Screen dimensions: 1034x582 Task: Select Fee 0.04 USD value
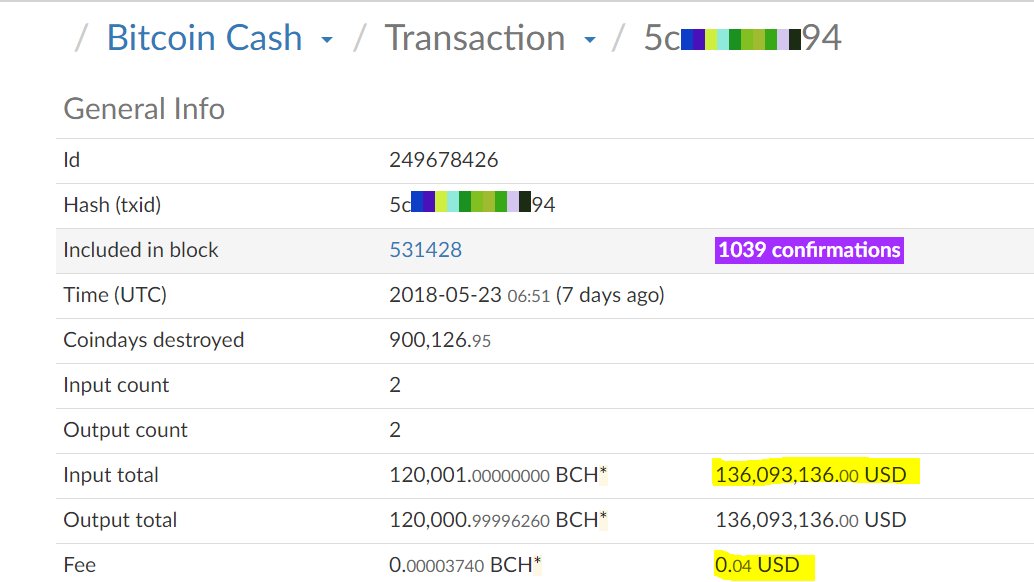pos(757,565)
